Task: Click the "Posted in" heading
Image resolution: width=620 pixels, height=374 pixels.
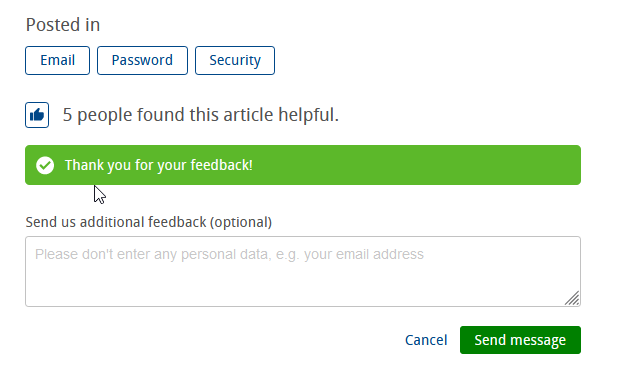Action: 63,25
